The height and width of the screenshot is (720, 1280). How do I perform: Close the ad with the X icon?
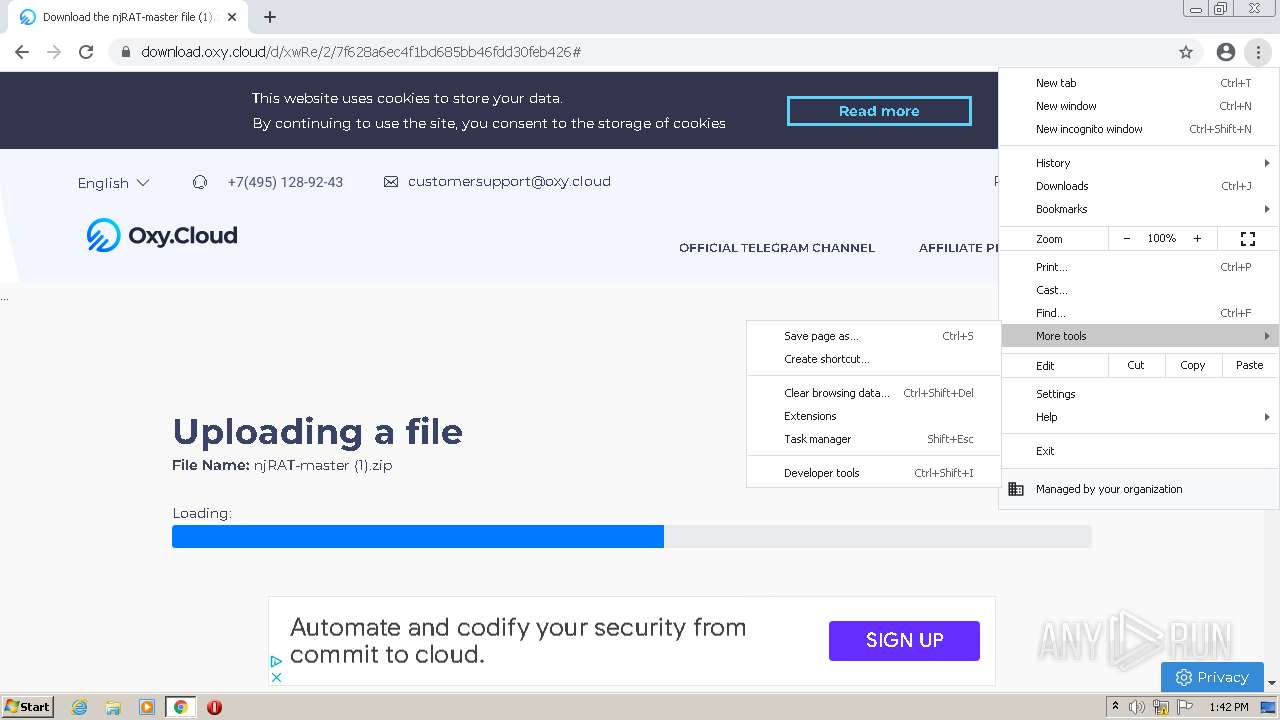(x=277, y=677)
